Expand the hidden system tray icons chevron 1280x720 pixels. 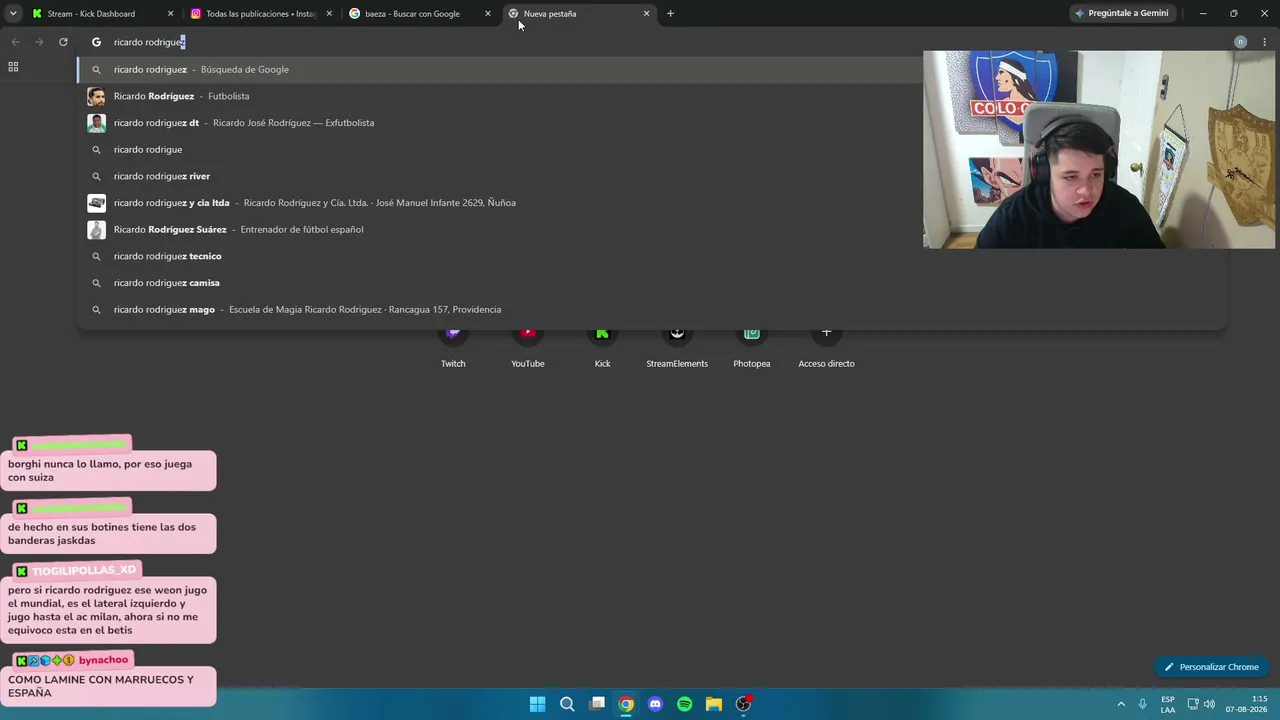pyautogui.click(x=1121, y=704)
